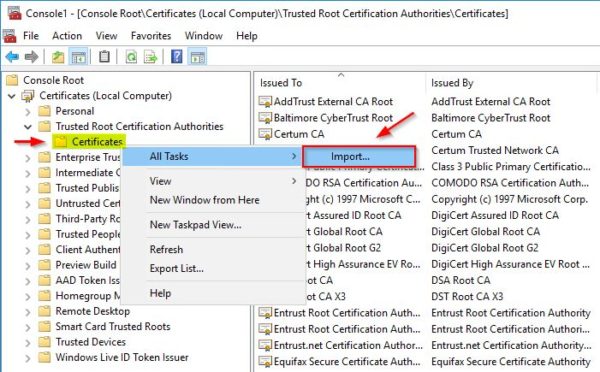Open the Favorites menu
This screenshot has width=600, height=372.
pyautogui.click(x=151, y=36)
